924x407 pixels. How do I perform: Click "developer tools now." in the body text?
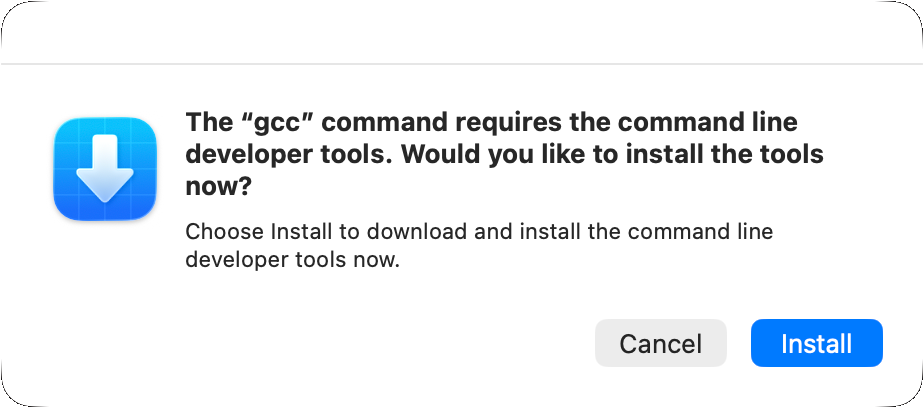click(x=292, y=260)
